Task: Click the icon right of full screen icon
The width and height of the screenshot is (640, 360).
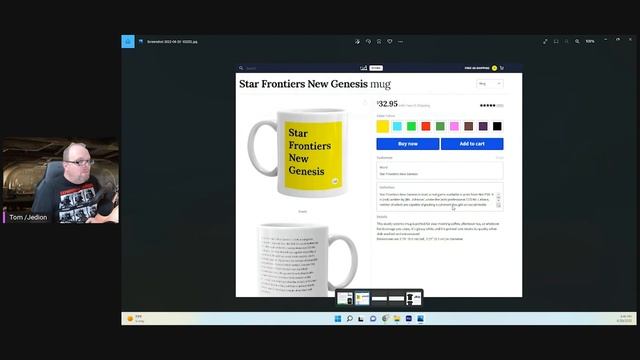Action: pos(556,42)
